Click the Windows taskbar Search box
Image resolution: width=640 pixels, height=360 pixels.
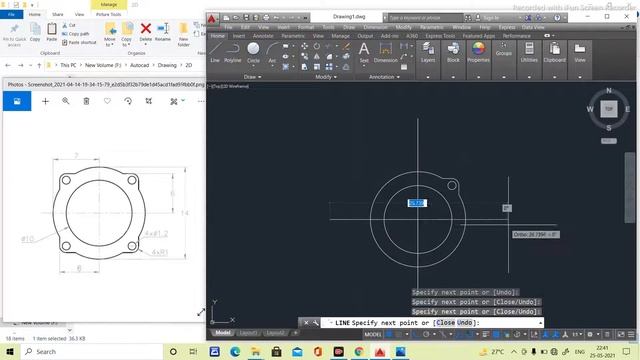91,351
